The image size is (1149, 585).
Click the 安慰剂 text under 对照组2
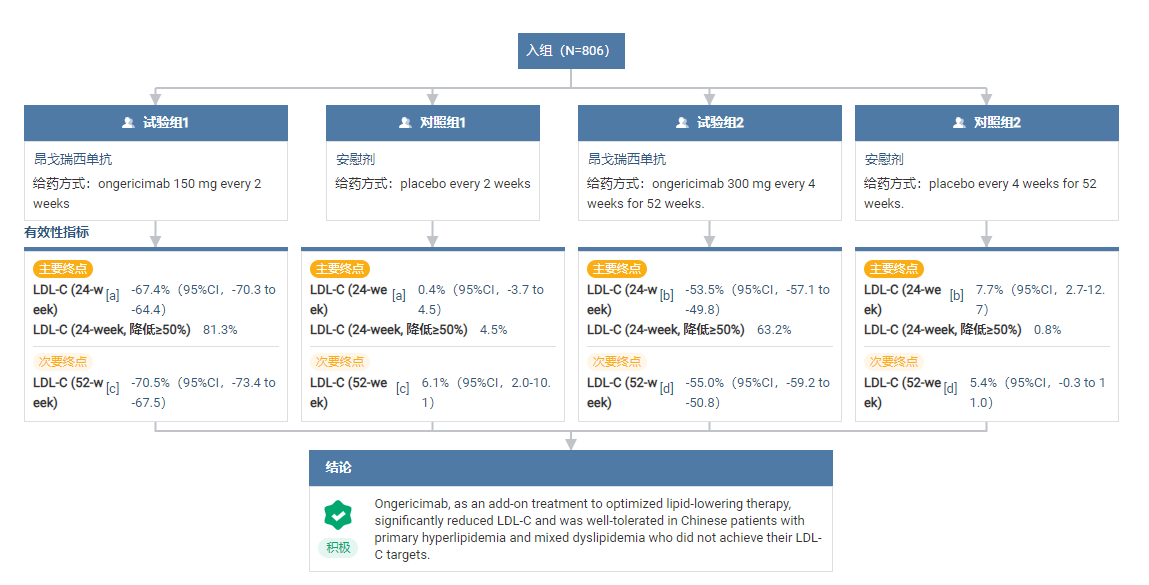[884, 159]
